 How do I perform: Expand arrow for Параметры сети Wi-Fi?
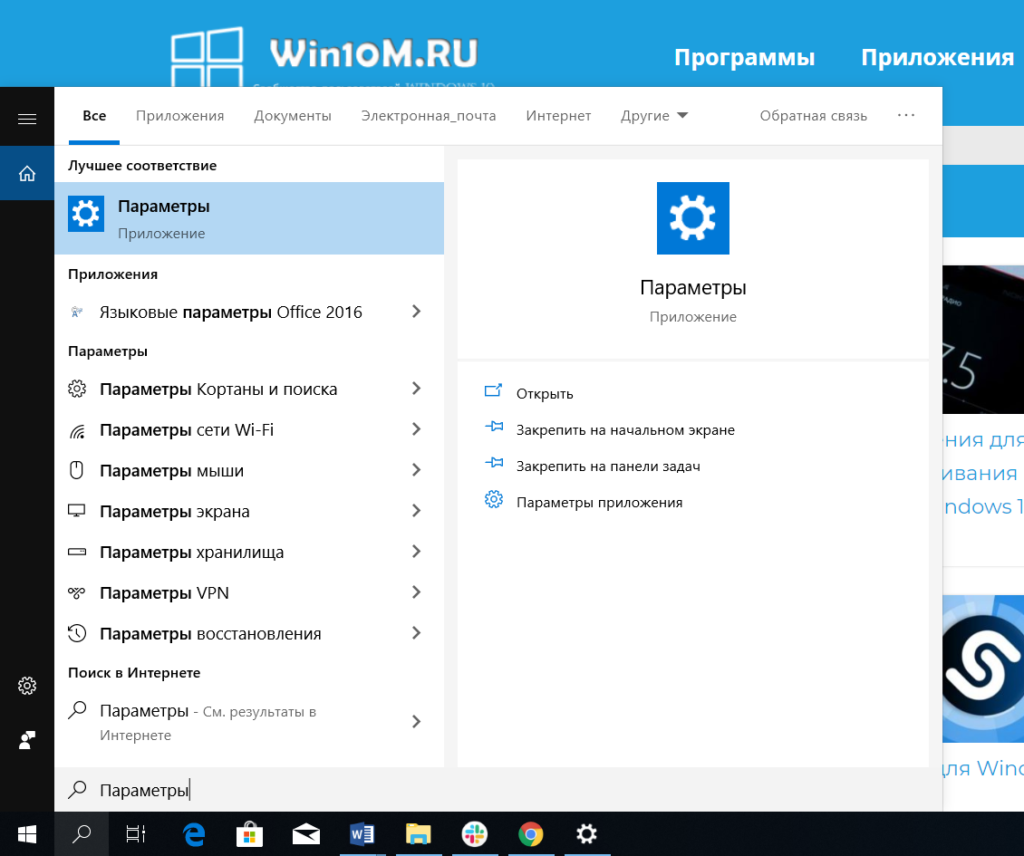point(416,430)
